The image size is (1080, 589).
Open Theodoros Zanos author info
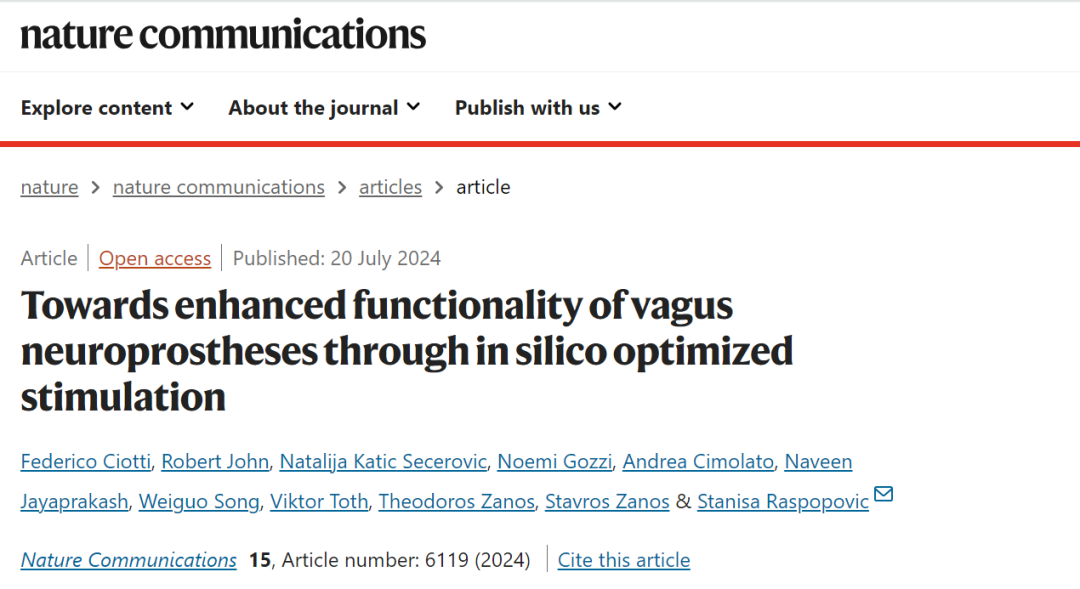[x=457, y=502]
